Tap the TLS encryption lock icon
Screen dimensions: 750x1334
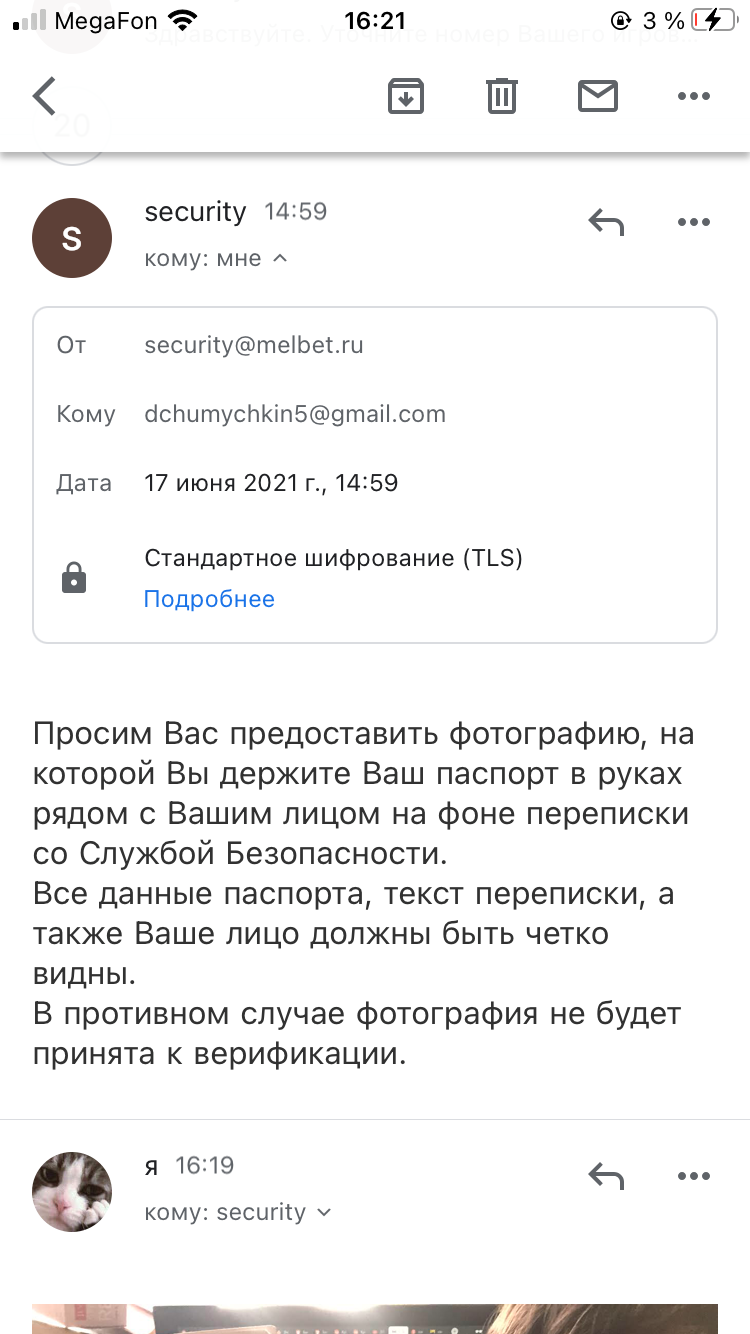pyautogui.click(x=74, y=578)
